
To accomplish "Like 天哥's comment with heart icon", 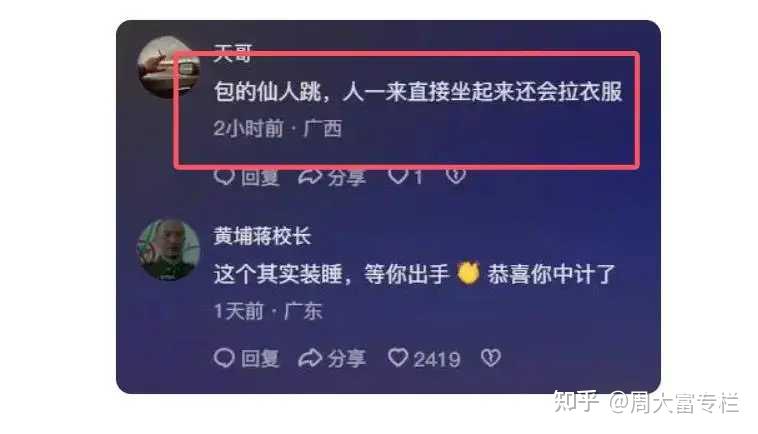I will point(398,177).
